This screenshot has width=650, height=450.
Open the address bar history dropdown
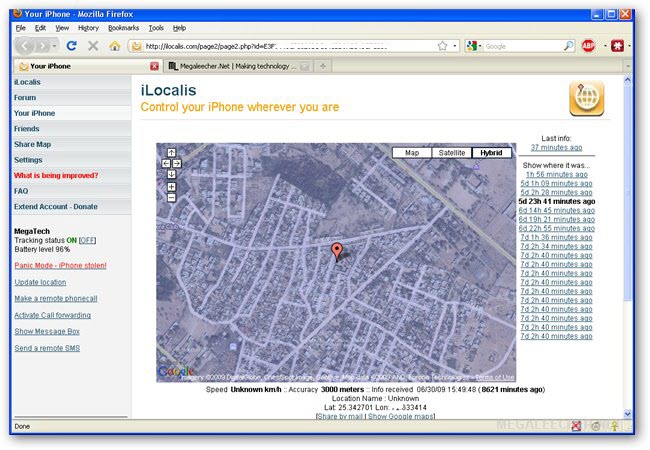pos(455,46)
